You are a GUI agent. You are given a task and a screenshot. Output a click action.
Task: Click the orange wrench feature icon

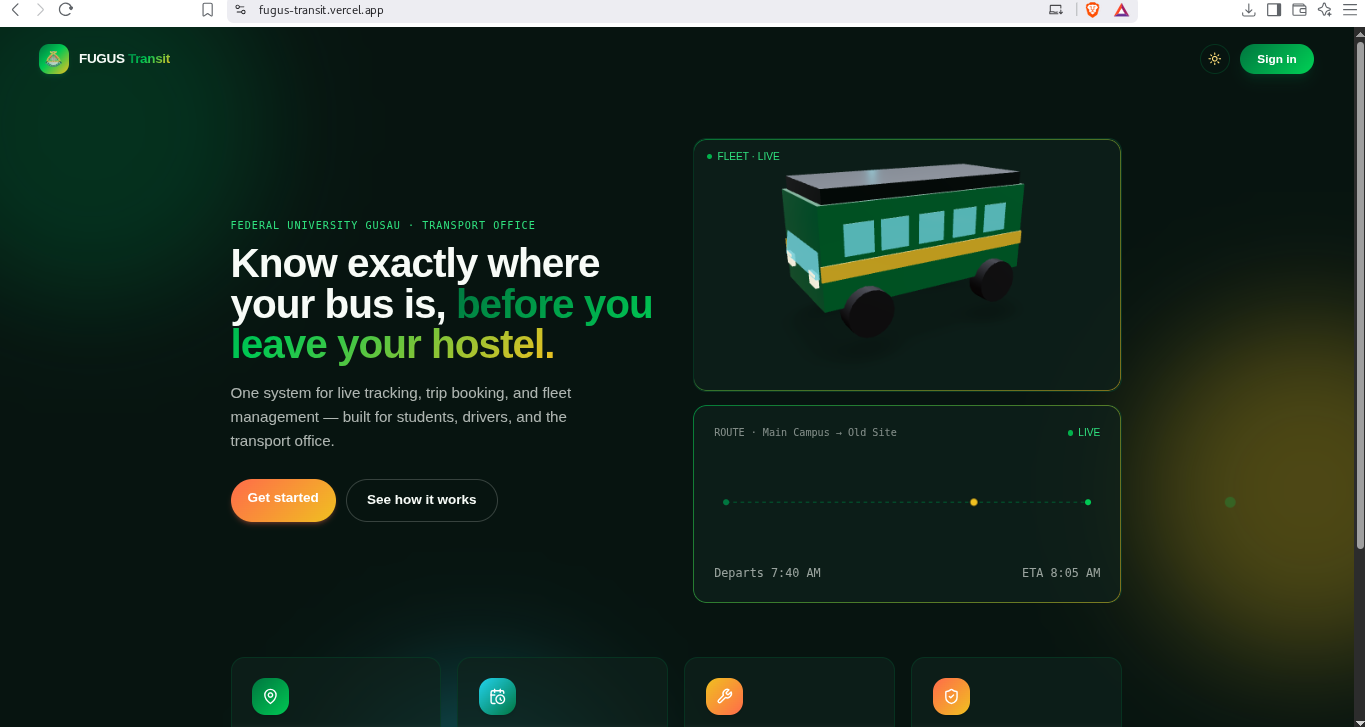tap(724, 697)
